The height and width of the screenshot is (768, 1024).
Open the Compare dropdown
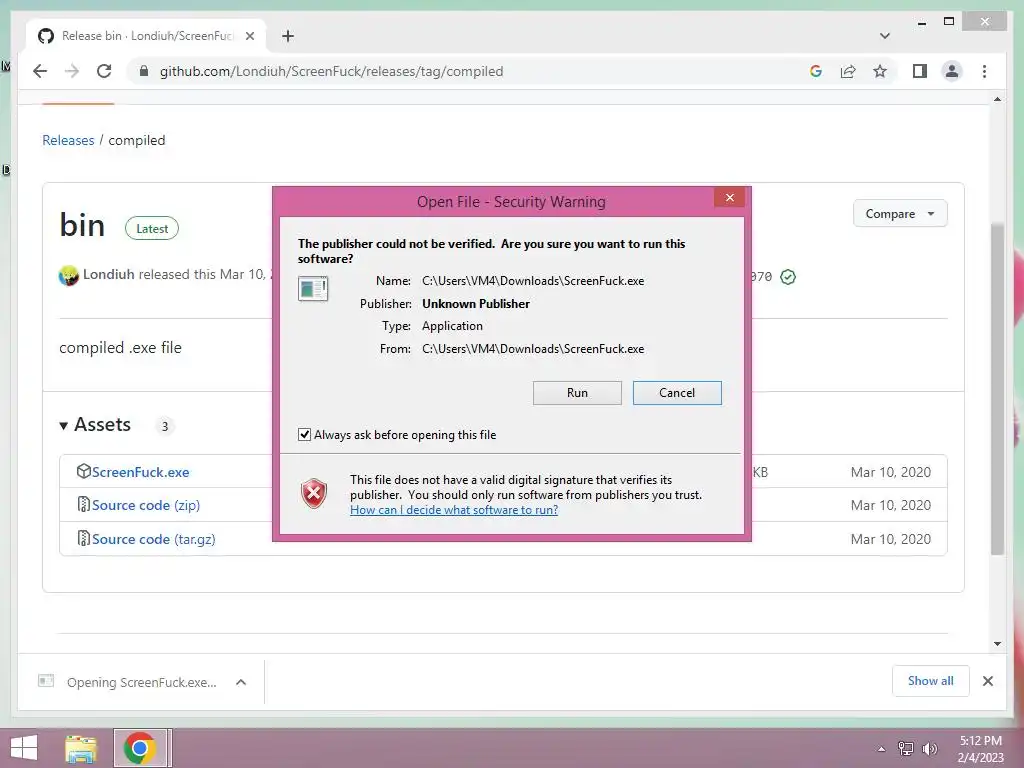click(x=900, y=214)
